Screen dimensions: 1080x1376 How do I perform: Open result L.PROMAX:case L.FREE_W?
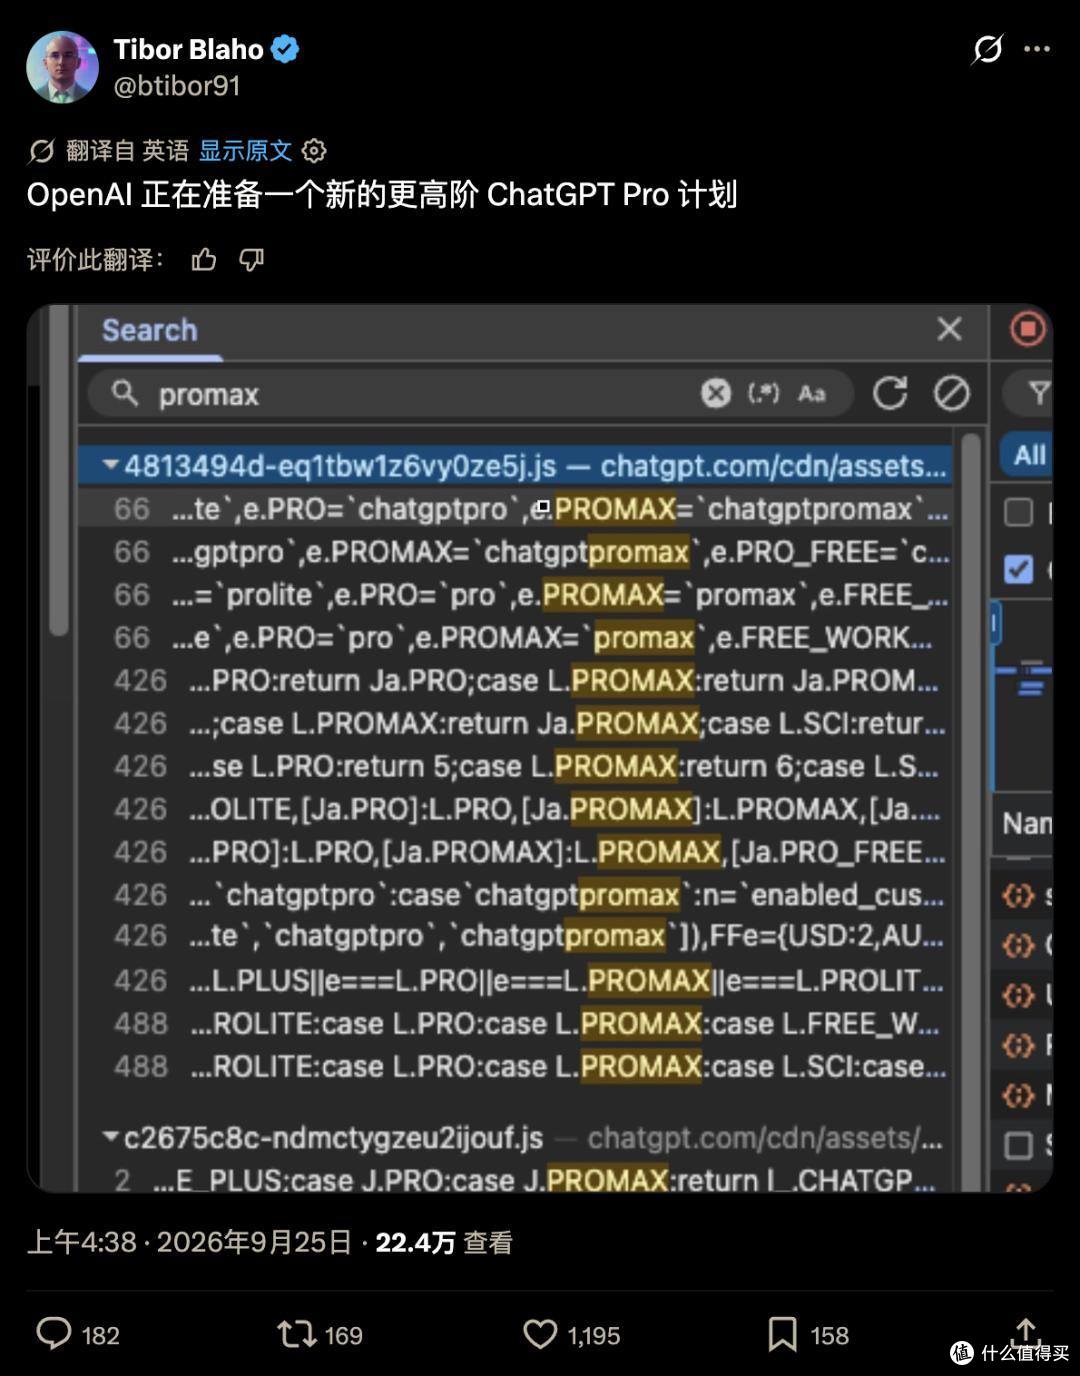click(517, 1024)
